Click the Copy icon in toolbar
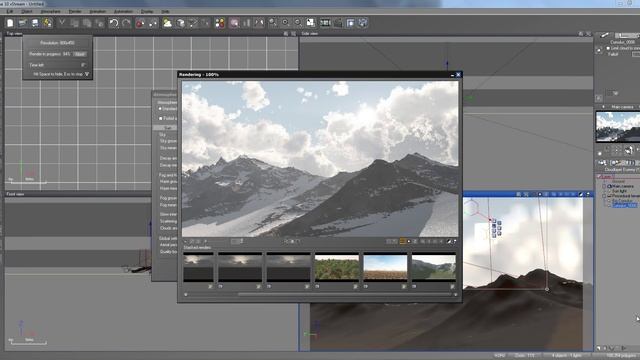The height and width of the screenshot is (360, 640). click(x=75, y=23)
